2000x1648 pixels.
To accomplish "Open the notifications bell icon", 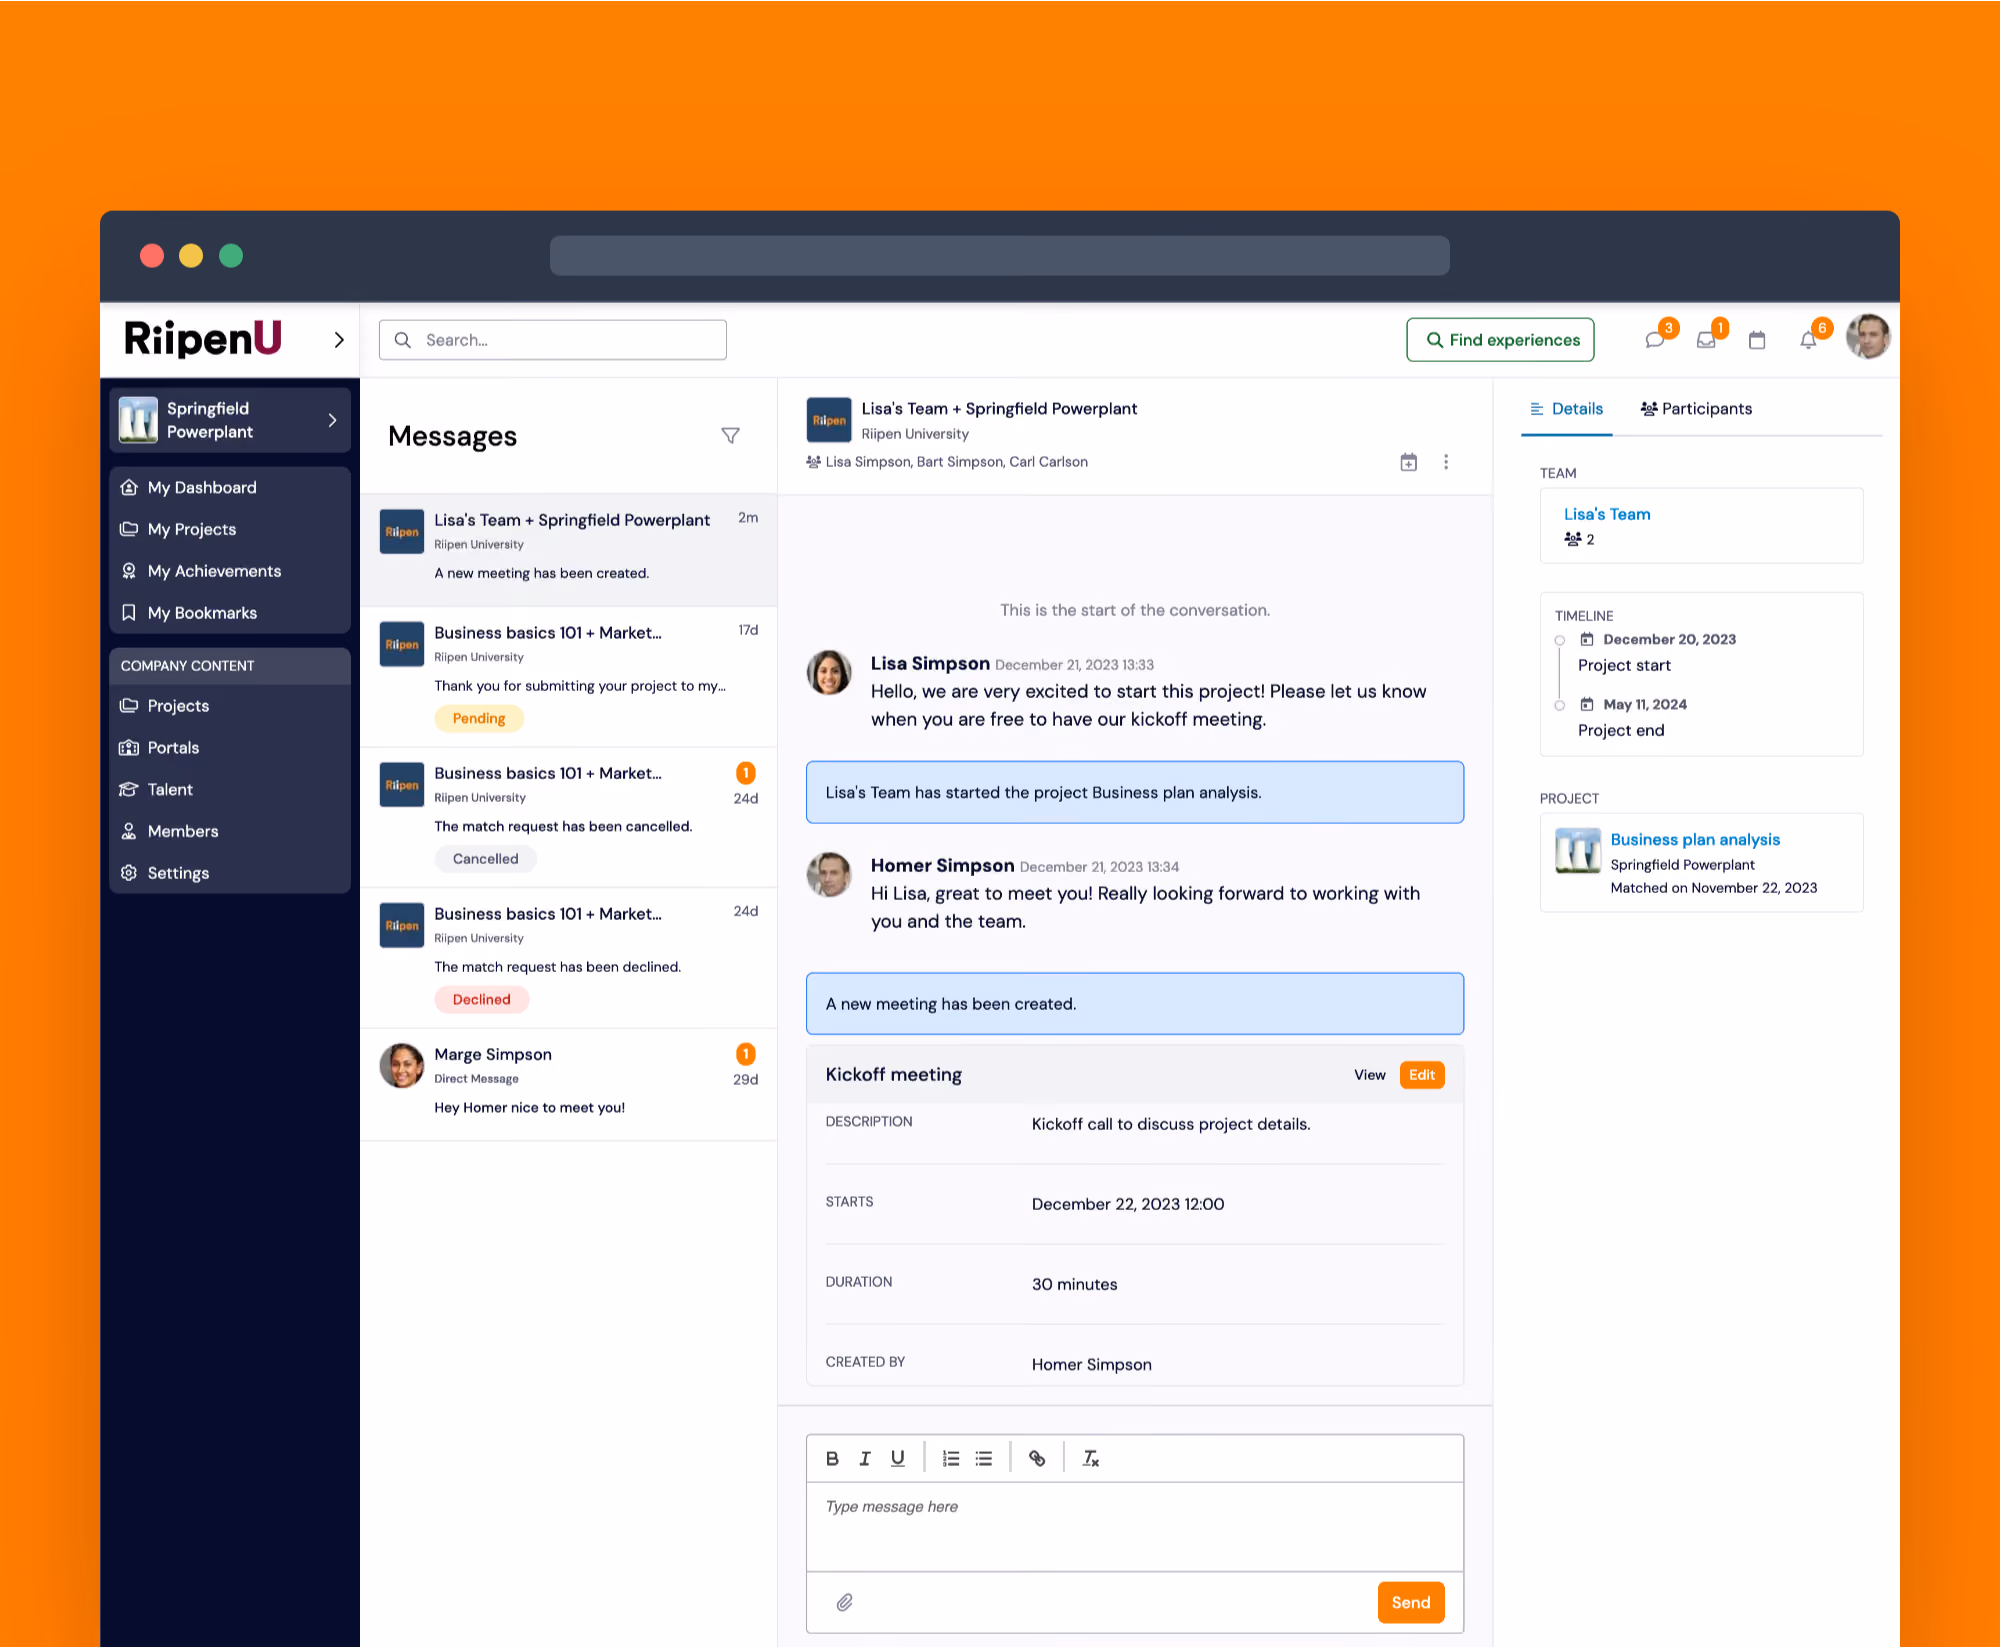I will pos(1808,340).
